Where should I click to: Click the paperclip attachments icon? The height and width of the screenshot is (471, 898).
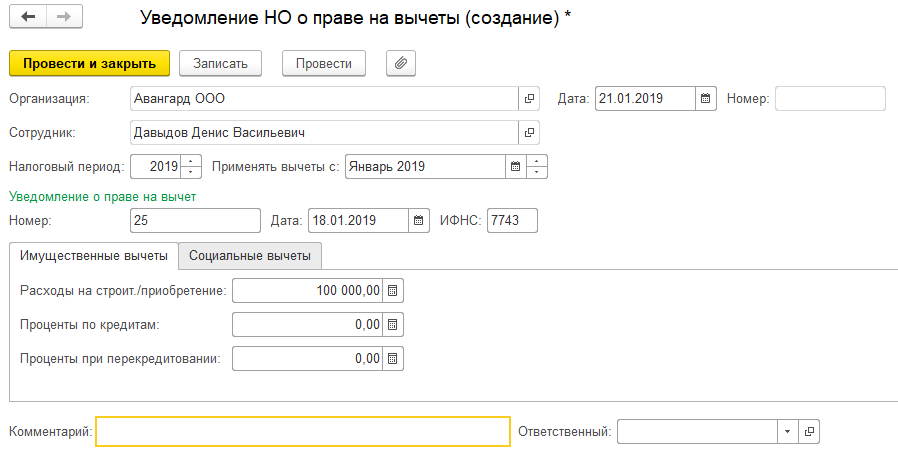point(400,63)
